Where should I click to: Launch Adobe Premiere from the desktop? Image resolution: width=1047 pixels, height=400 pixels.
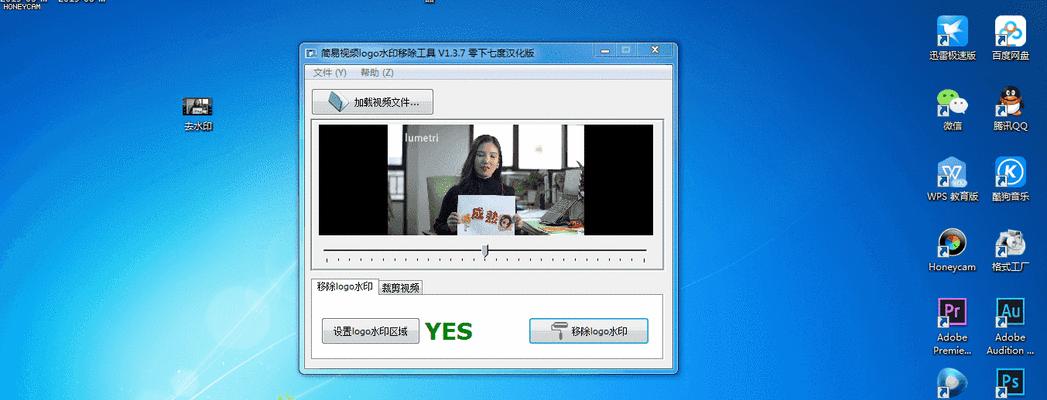[952, 327]
